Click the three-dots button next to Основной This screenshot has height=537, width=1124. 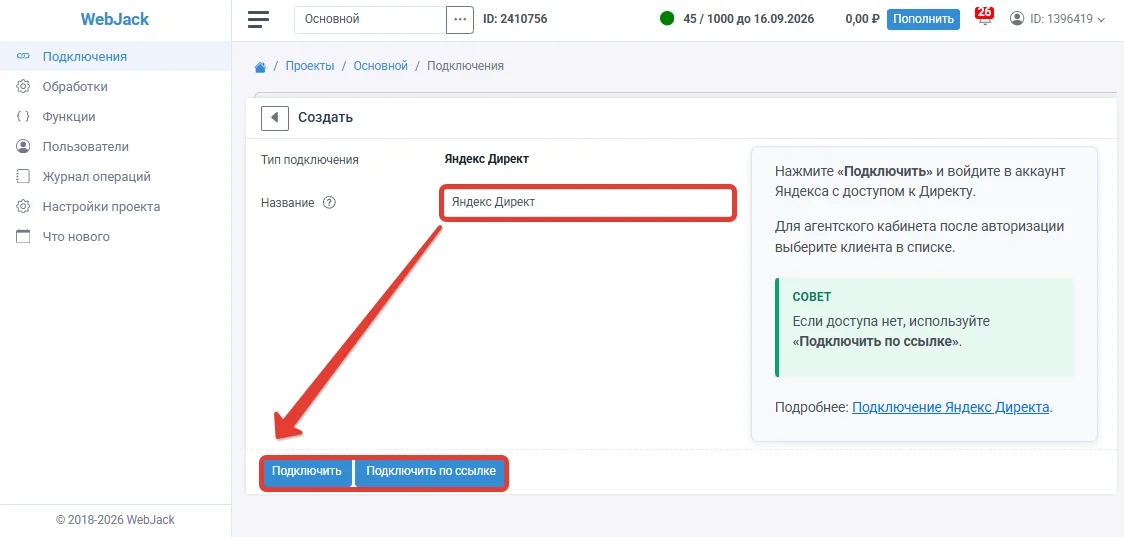tap(460, 19)
